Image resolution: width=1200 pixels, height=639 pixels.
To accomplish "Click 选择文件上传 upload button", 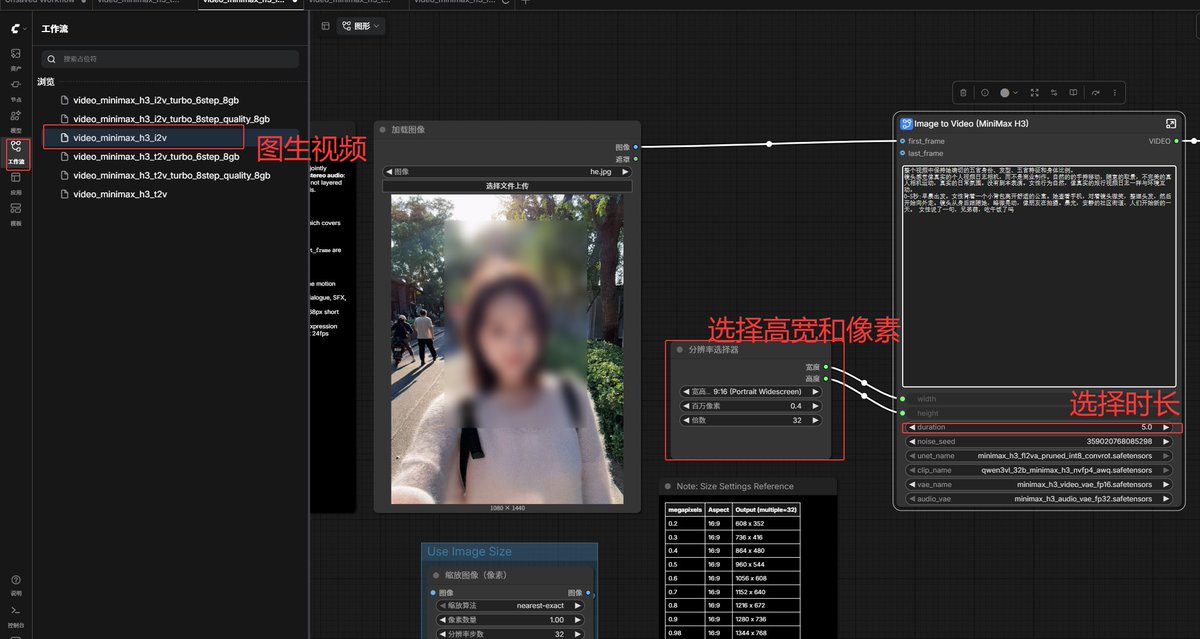I will 506,186.
